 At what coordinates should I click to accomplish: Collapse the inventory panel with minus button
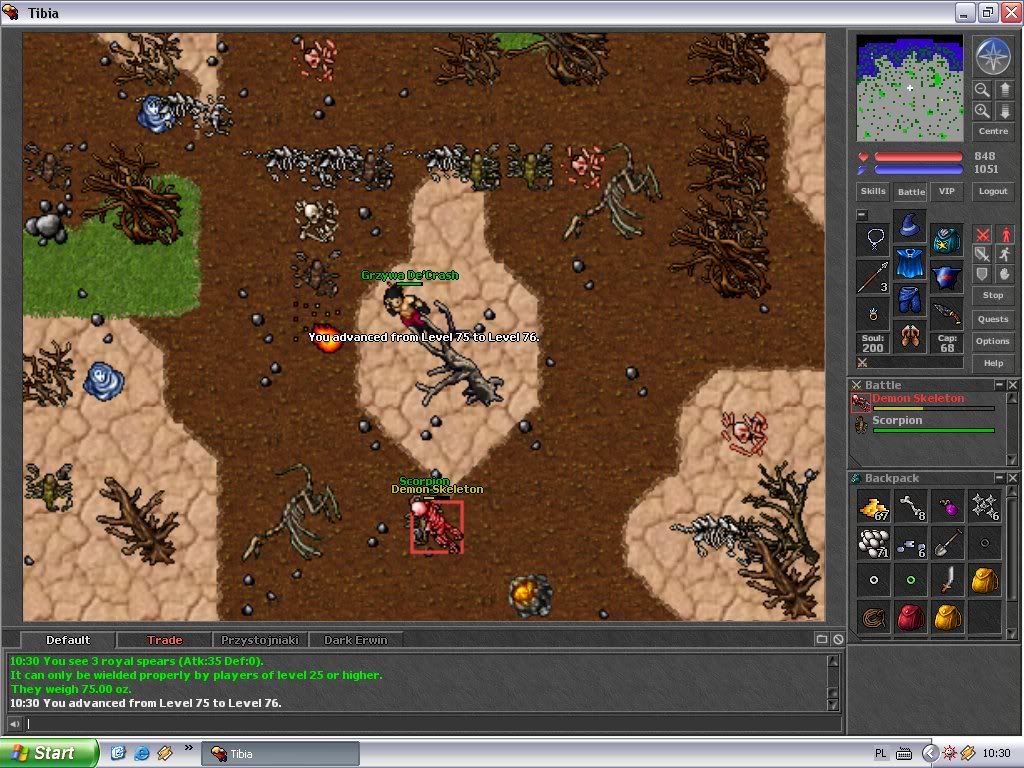click(862, 215)
